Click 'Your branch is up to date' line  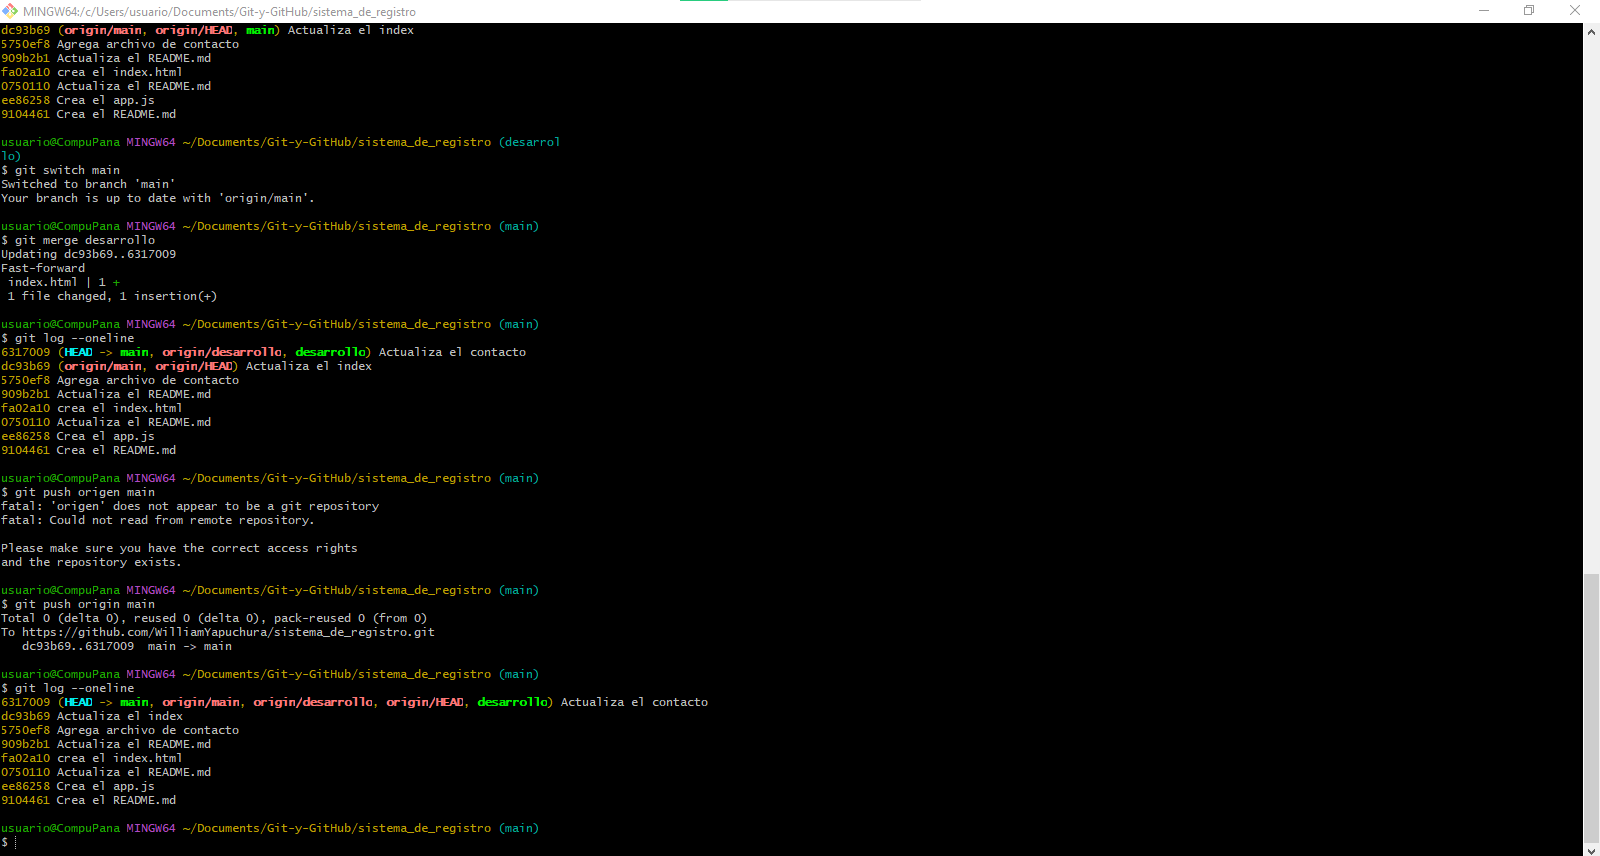pos(158,198)
